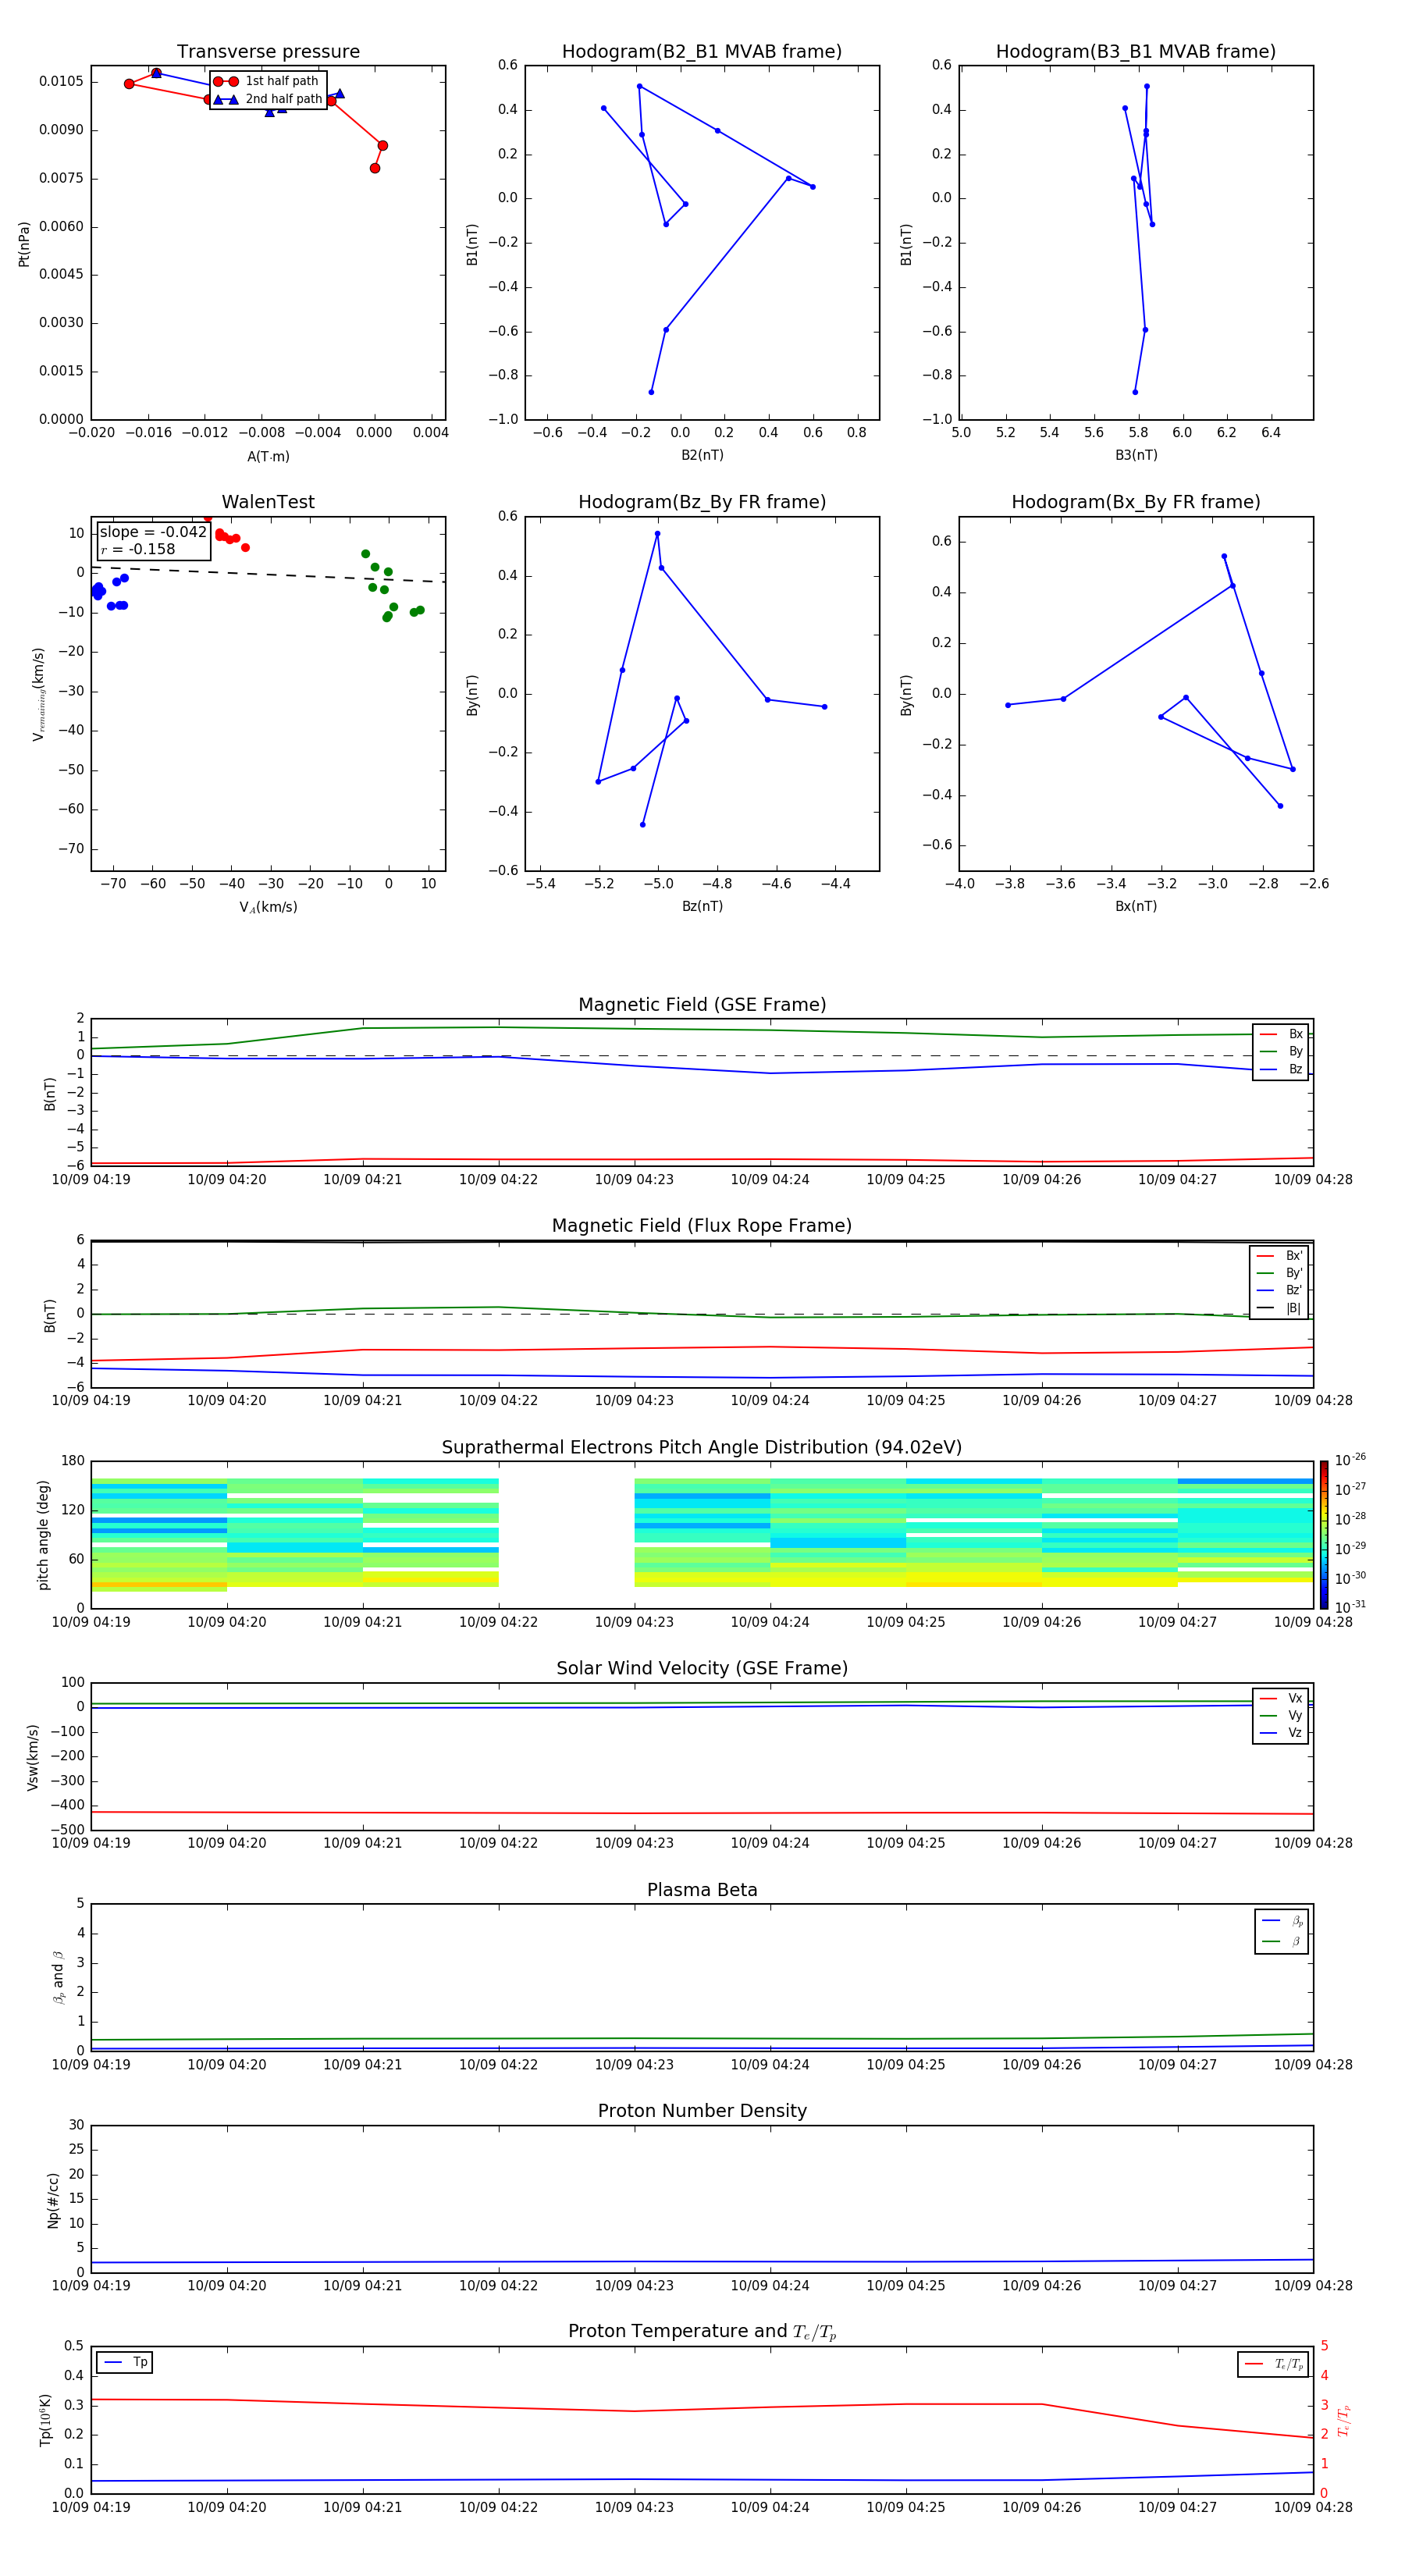This screenshot has width=1405, height=2576.
Task: Click the red Te/Tp legend entry
Action: (1273, 2364)
